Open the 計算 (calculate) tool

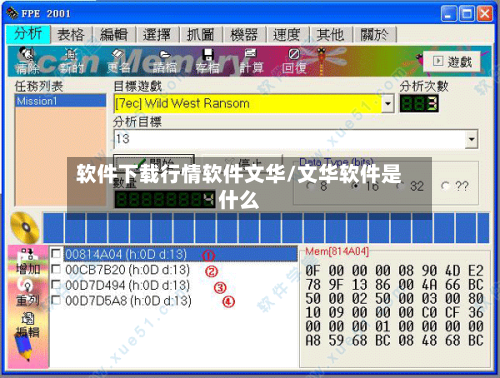[x=251, y=61]
